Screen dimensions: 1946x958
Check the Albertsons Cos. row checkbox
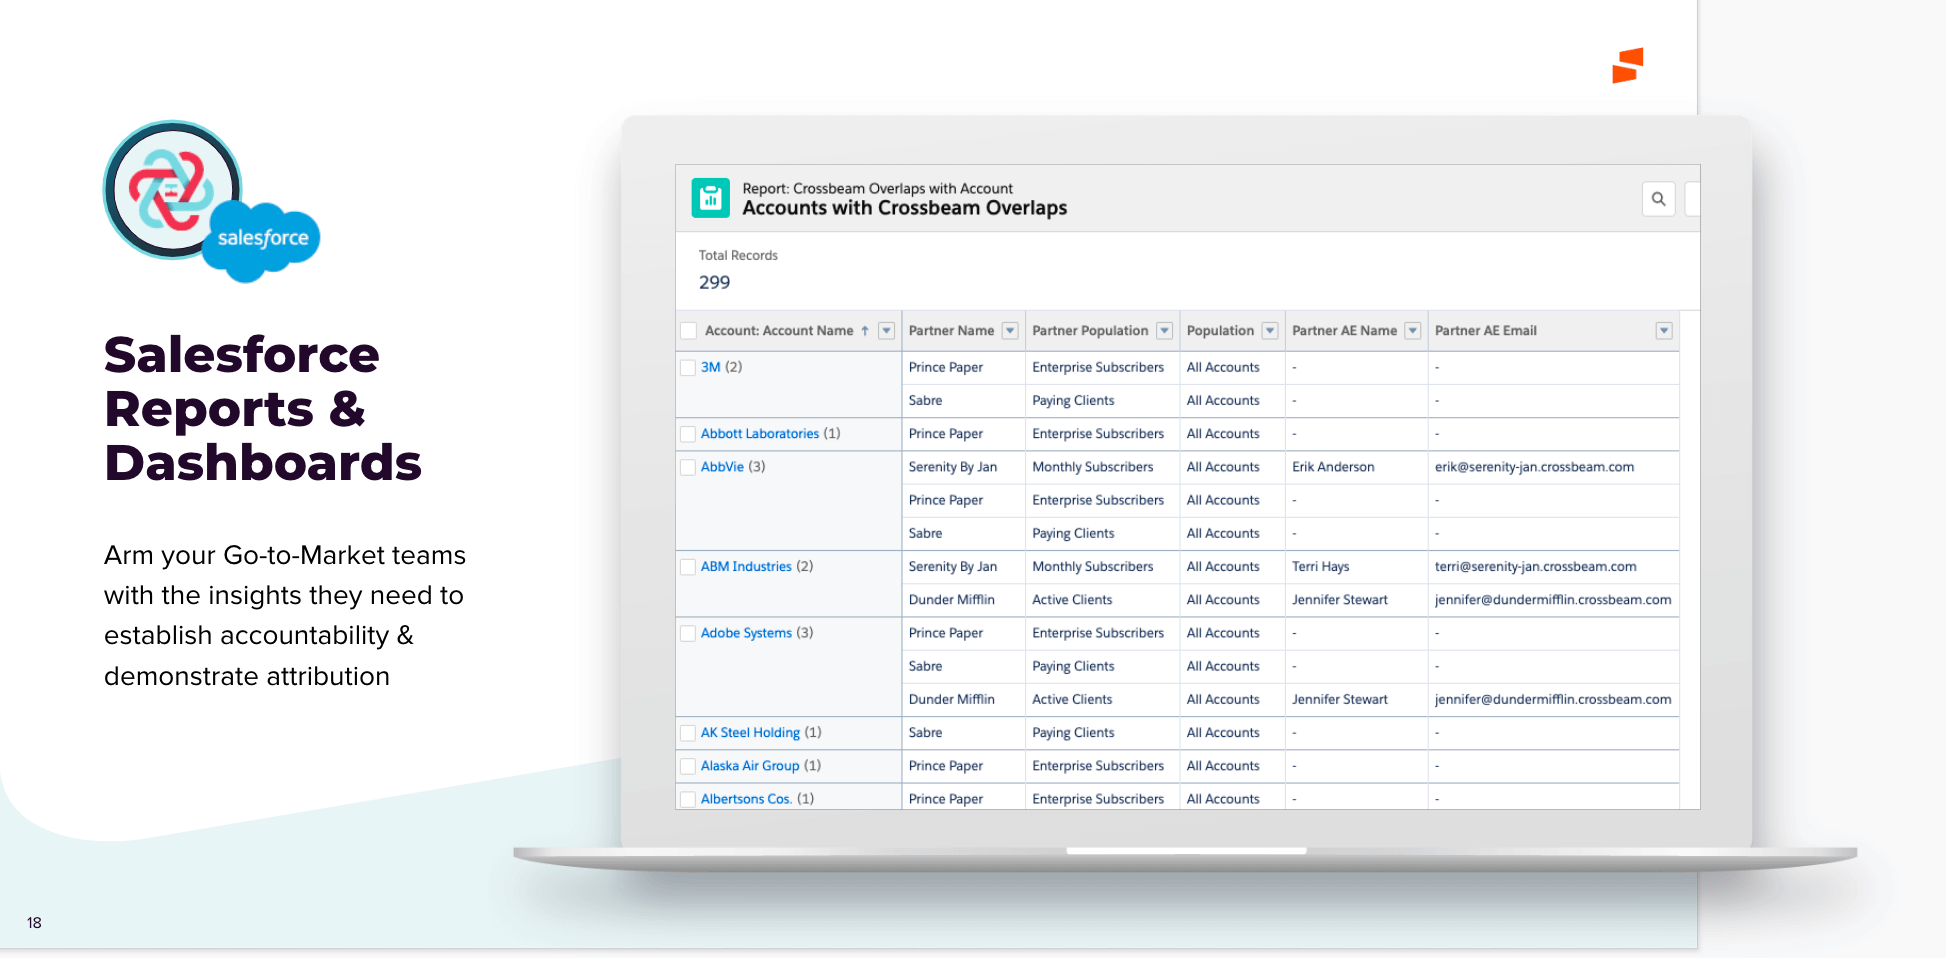(688, 799)
